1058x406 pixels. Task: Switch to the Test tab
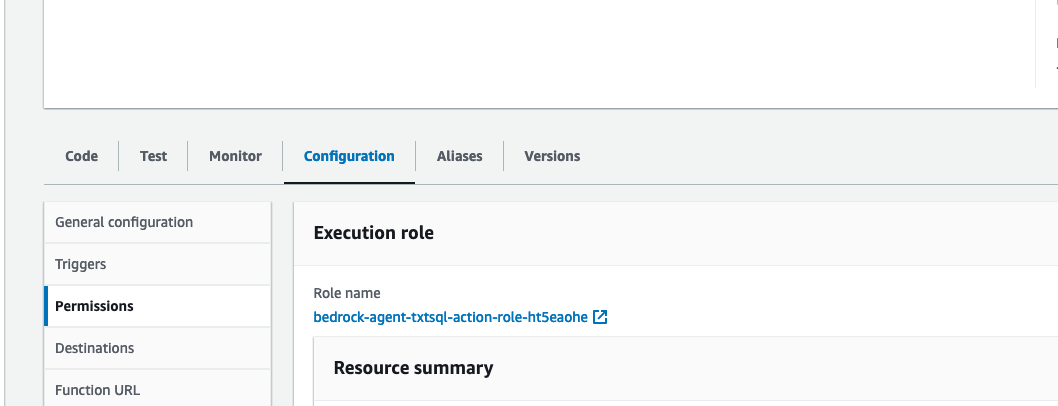tap(153, 156)
